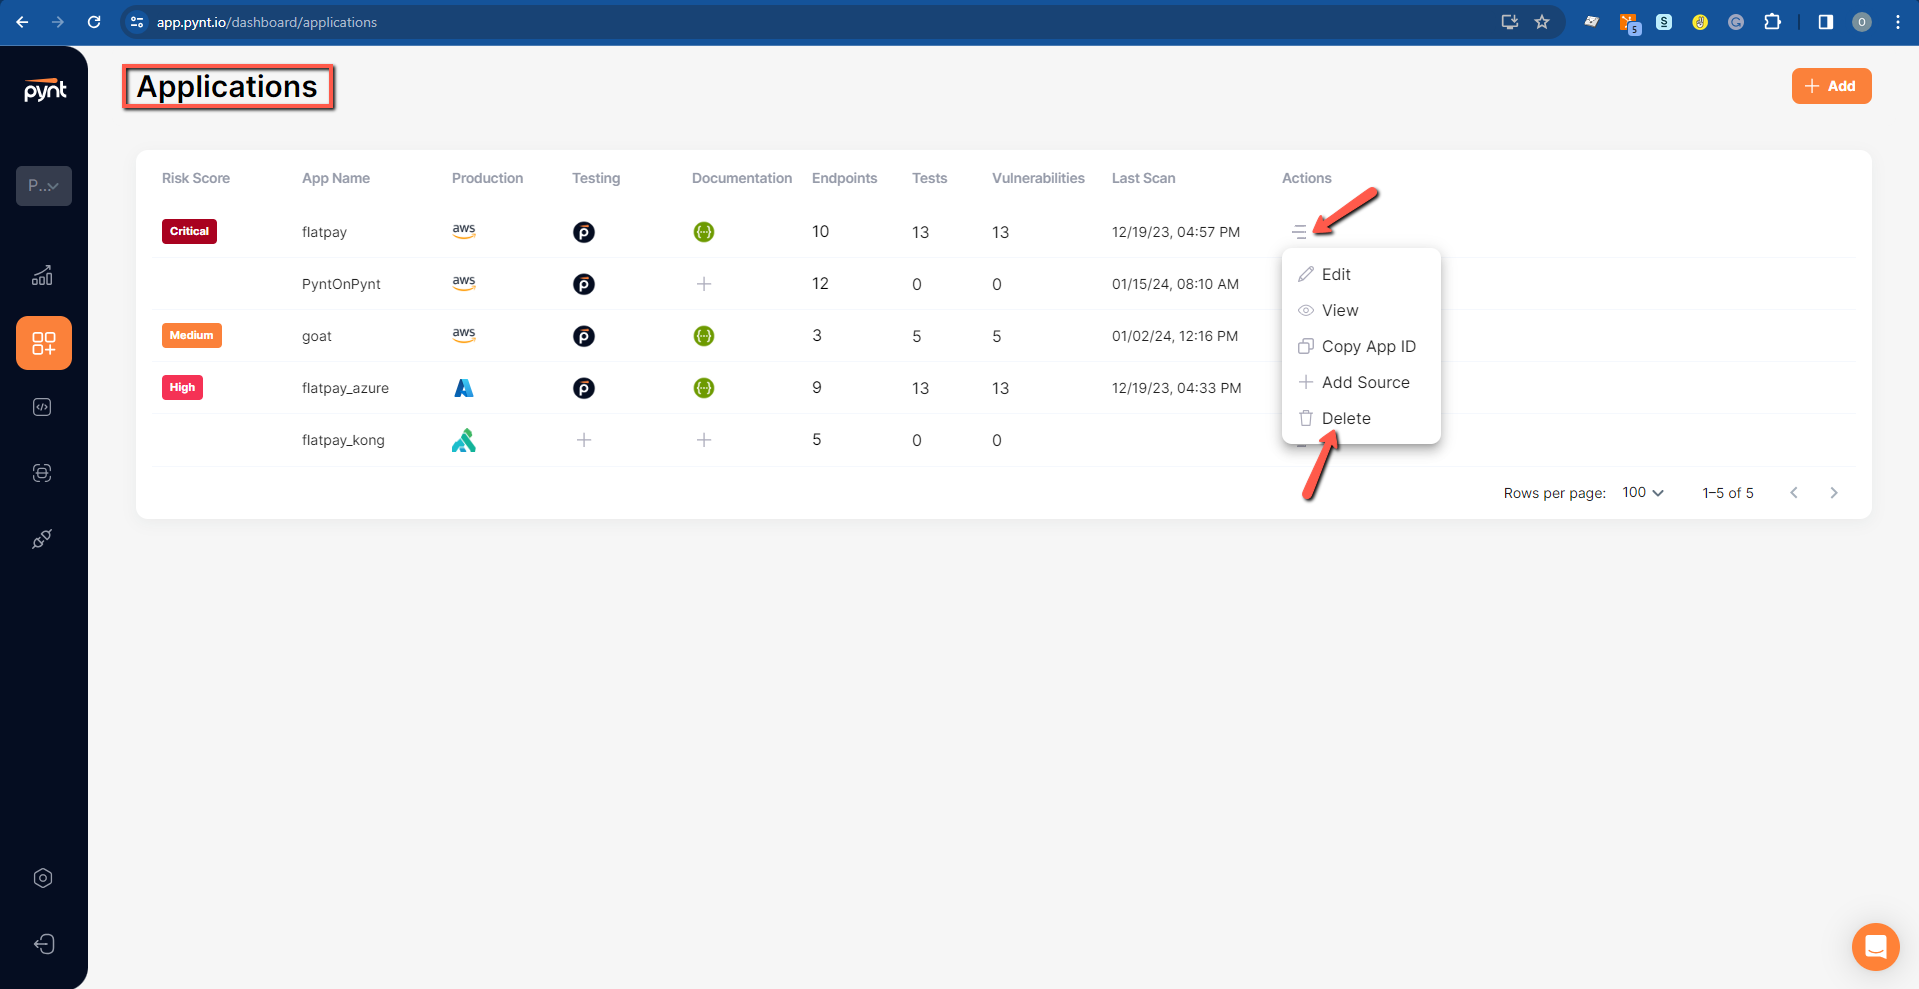The image size is (1919, 989).
Task: Open the Rows per page dropdown
Action: pyautogui.click(x=1643, y=493)
